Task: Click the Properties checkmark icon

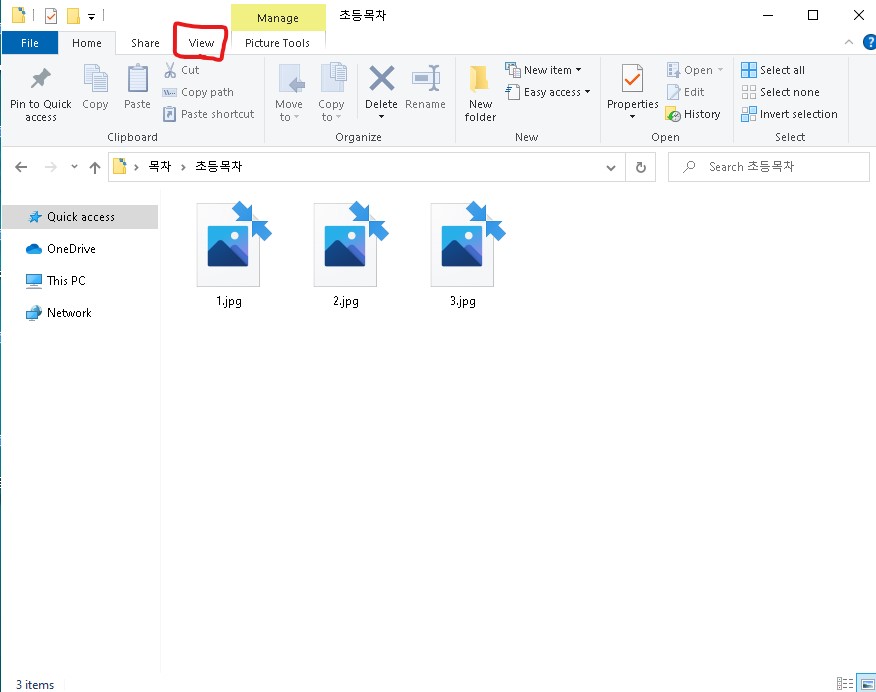Action: point(632,78)
